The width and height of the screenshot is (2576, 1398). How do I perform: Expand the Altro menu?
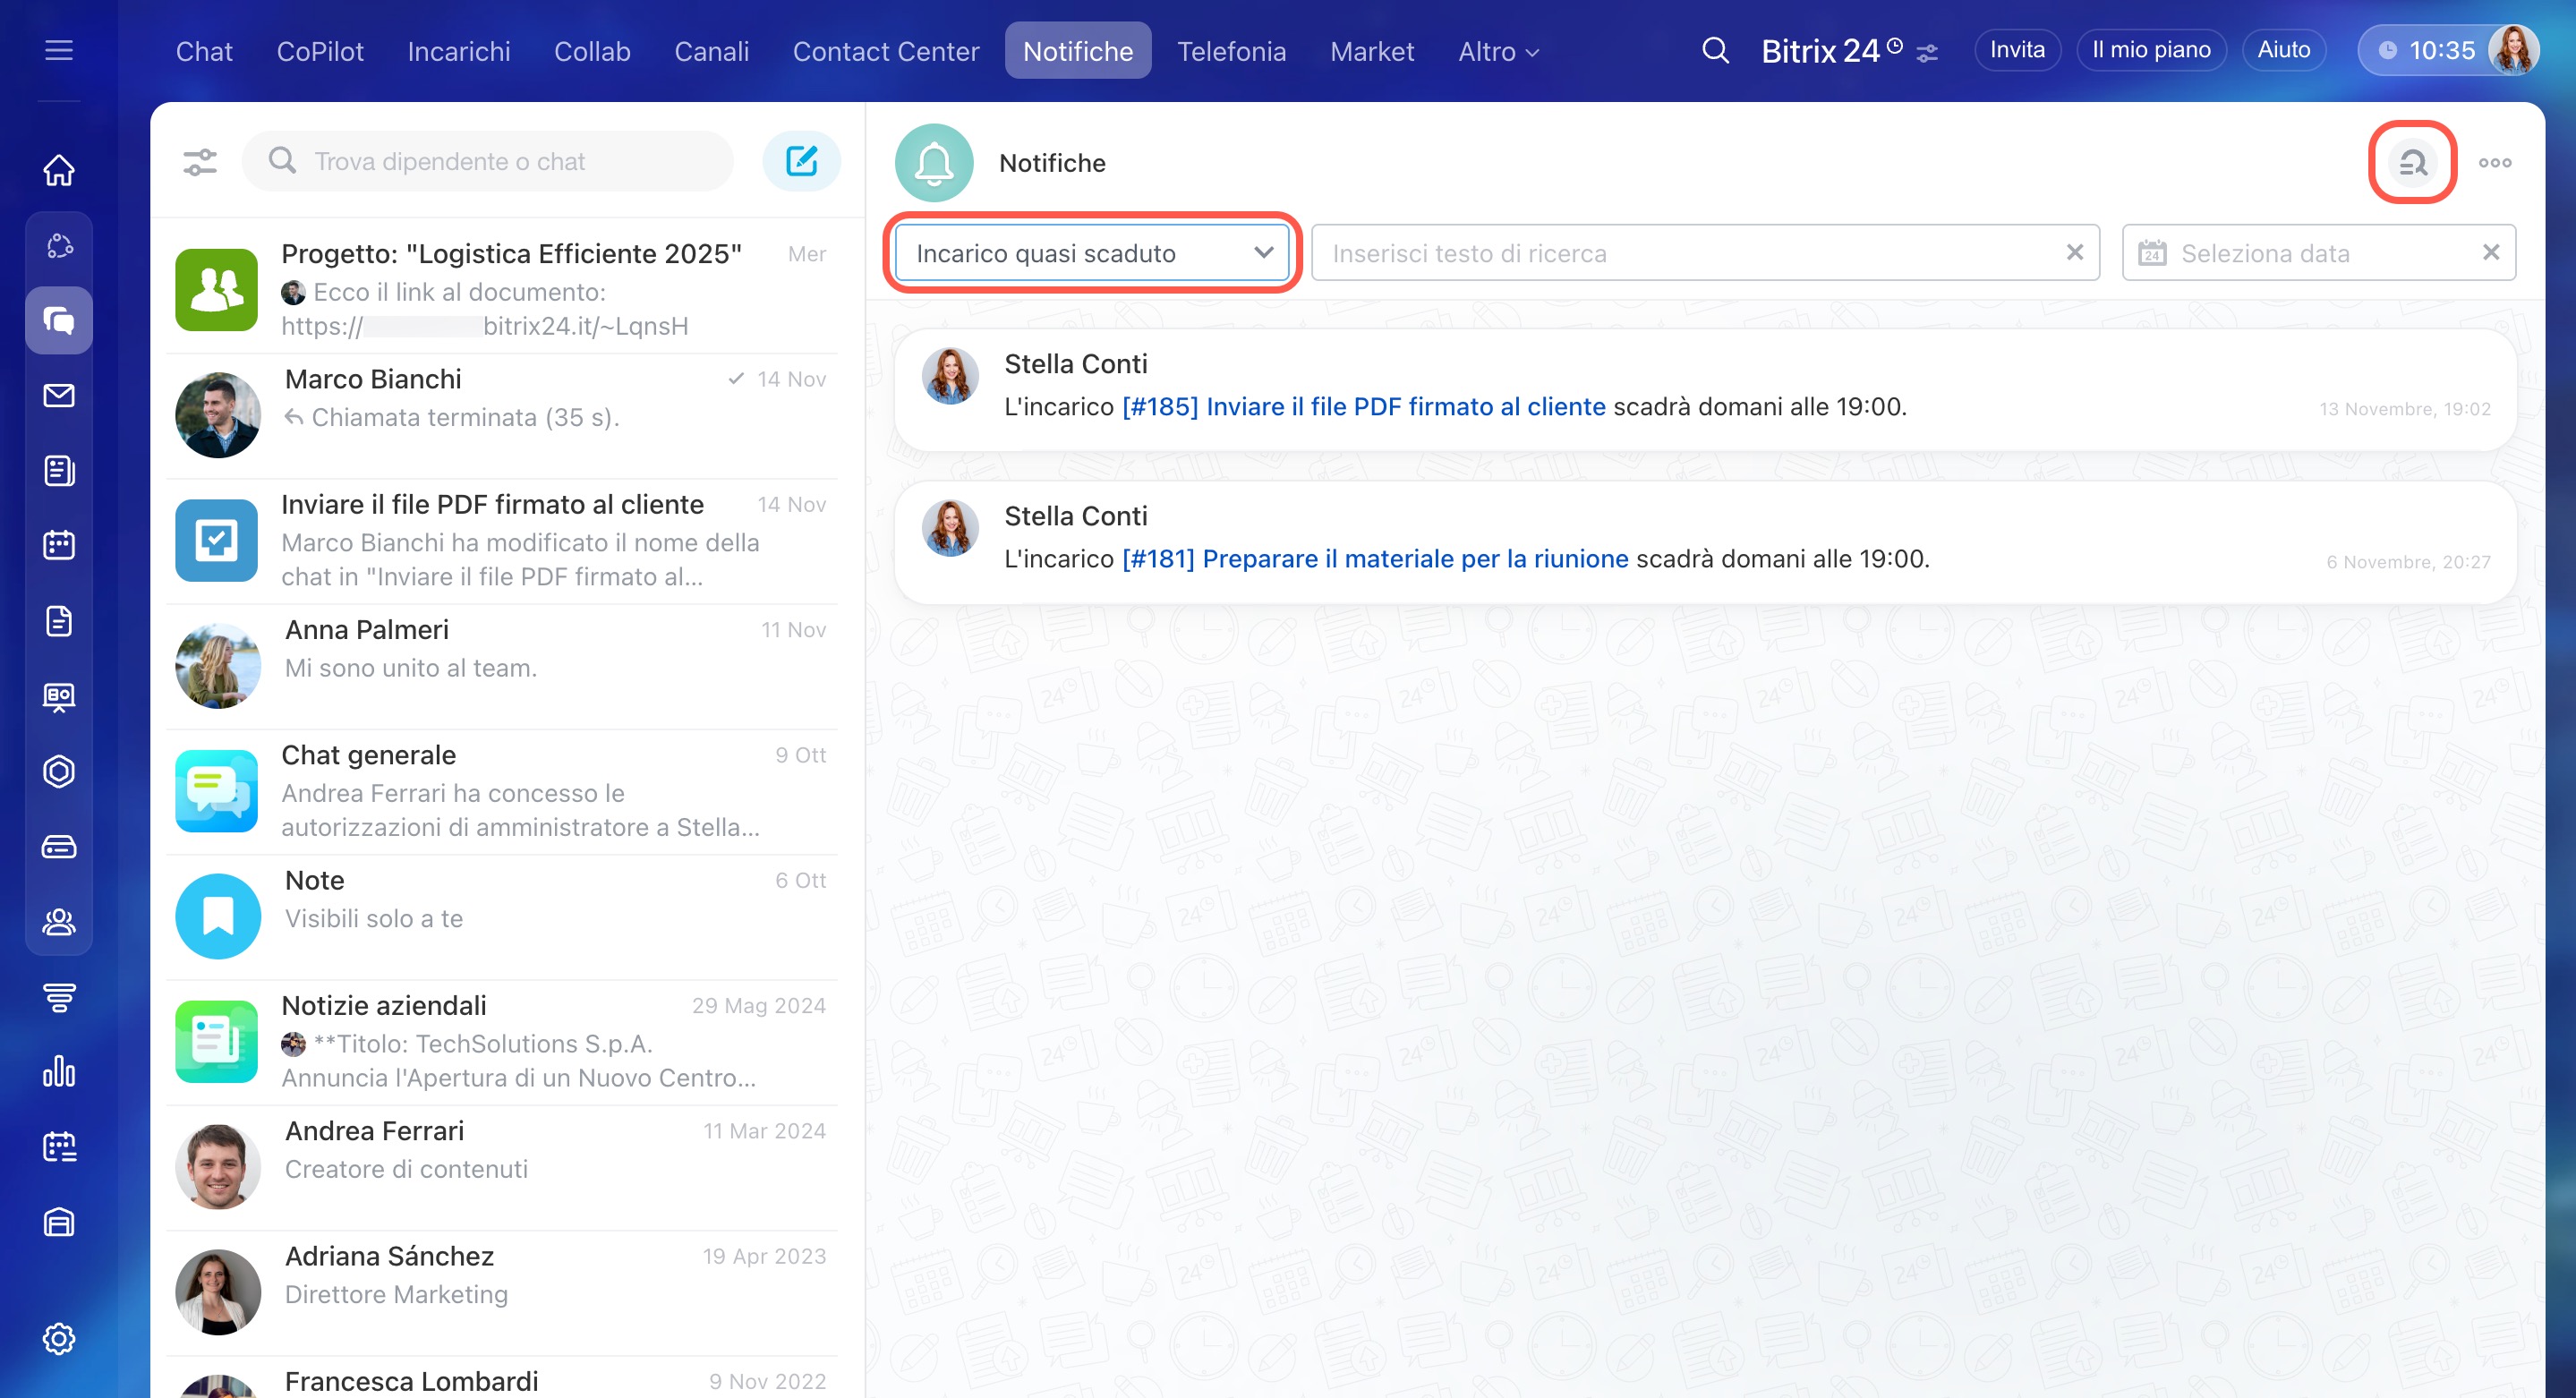(x=1497, y=51)
